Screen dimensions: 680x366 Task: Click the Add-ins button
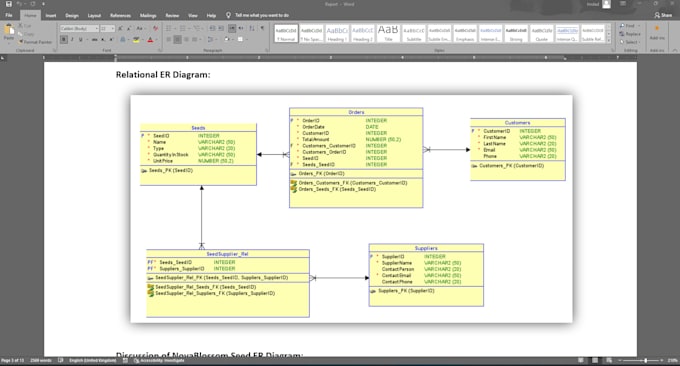coord(657,33)
